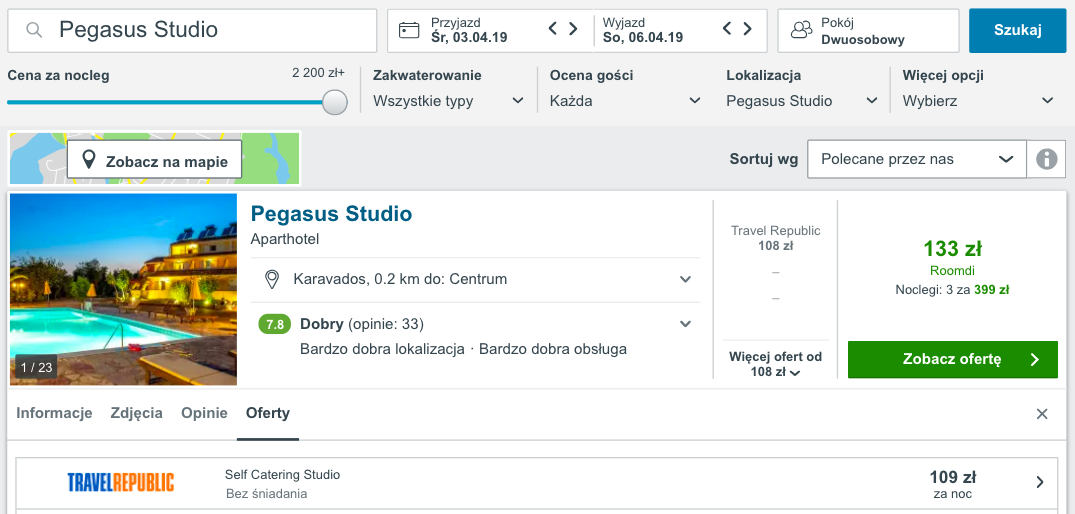Open the Ocena gości filter
The height and width of the screenshot is (514, 1075).
tap(625, 100)
